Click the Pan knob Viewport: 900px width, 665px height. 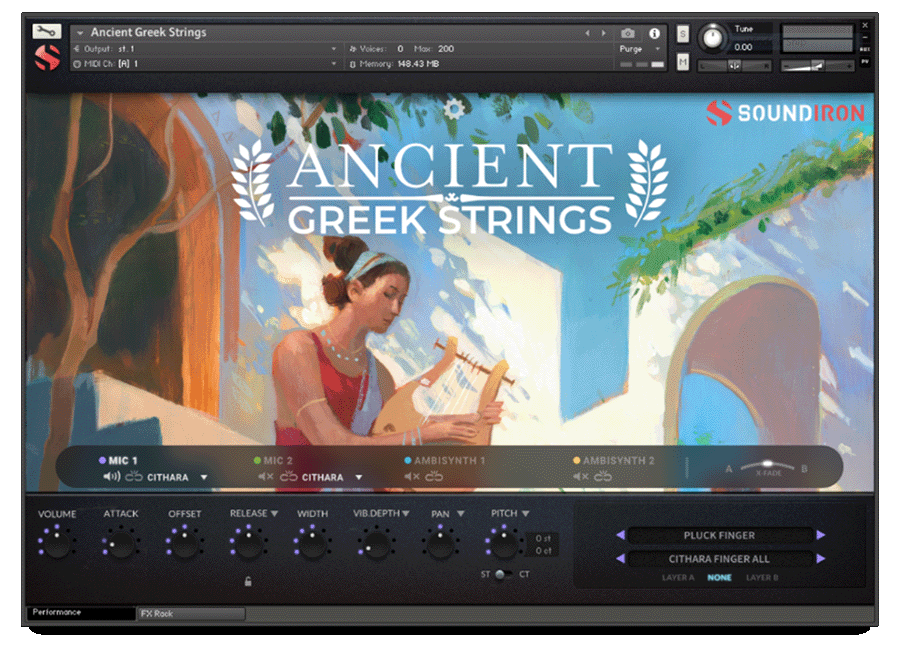[x=441, y=543]
